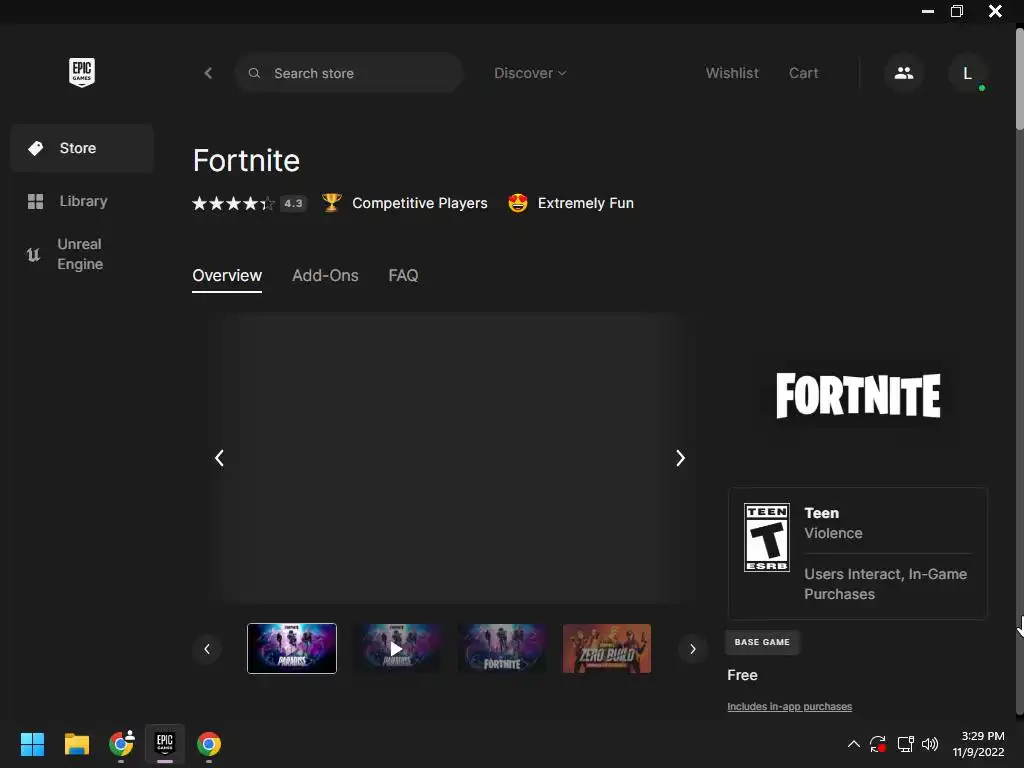The height and width of the screenshot is (768, 1024).
Task: Play the second video thumbnail
Action: [396, 648]
